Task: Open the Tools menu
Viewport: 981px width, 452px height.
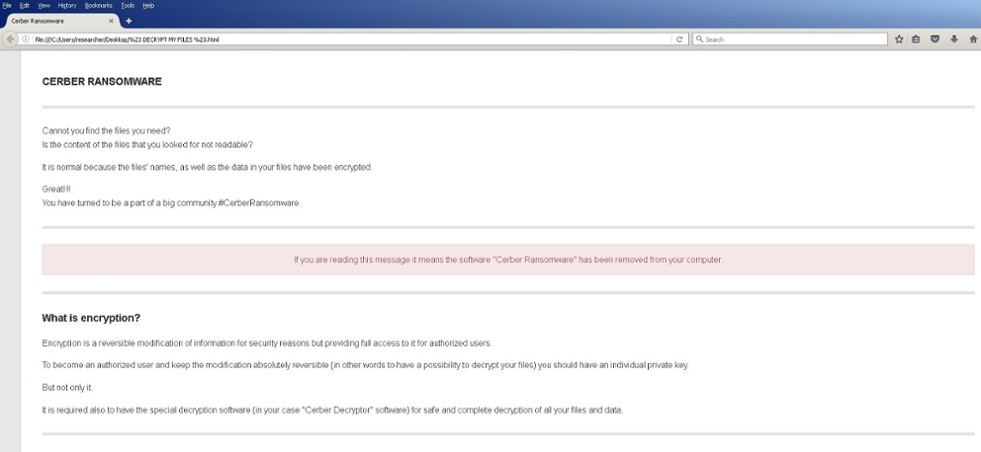Action: click(x=128, y=5)
